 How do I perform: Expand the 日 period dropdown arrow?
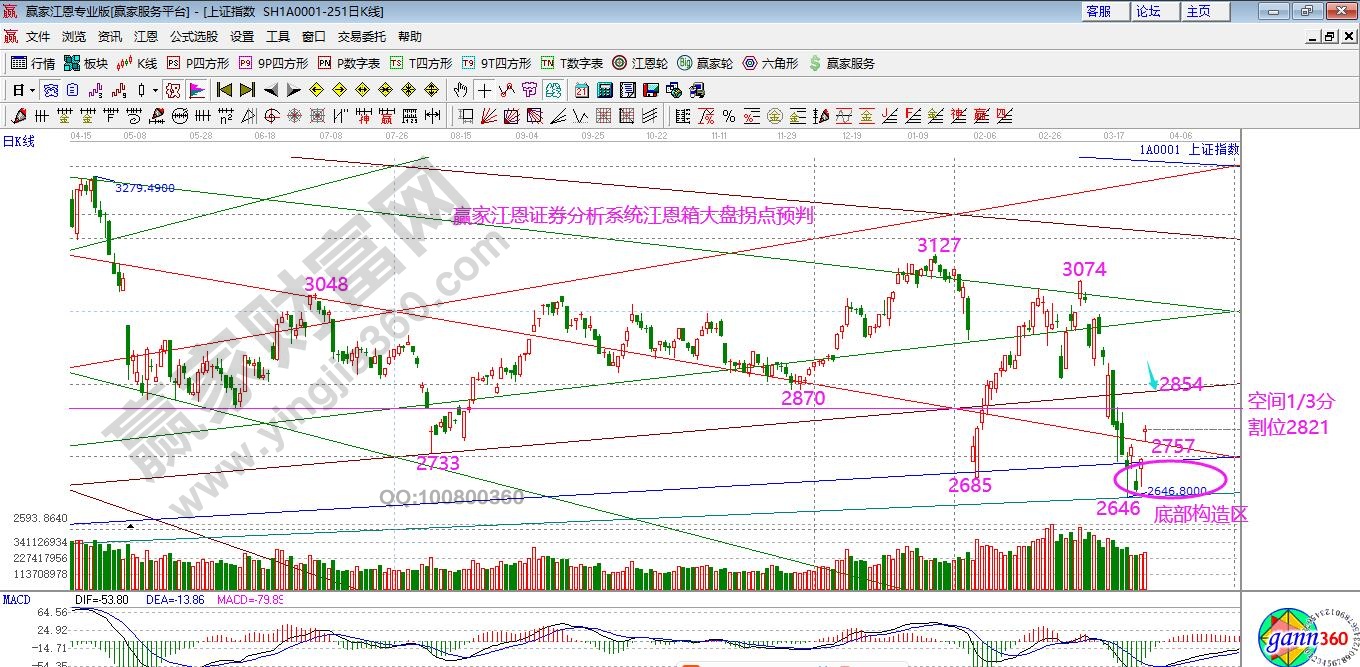point(32,90)
